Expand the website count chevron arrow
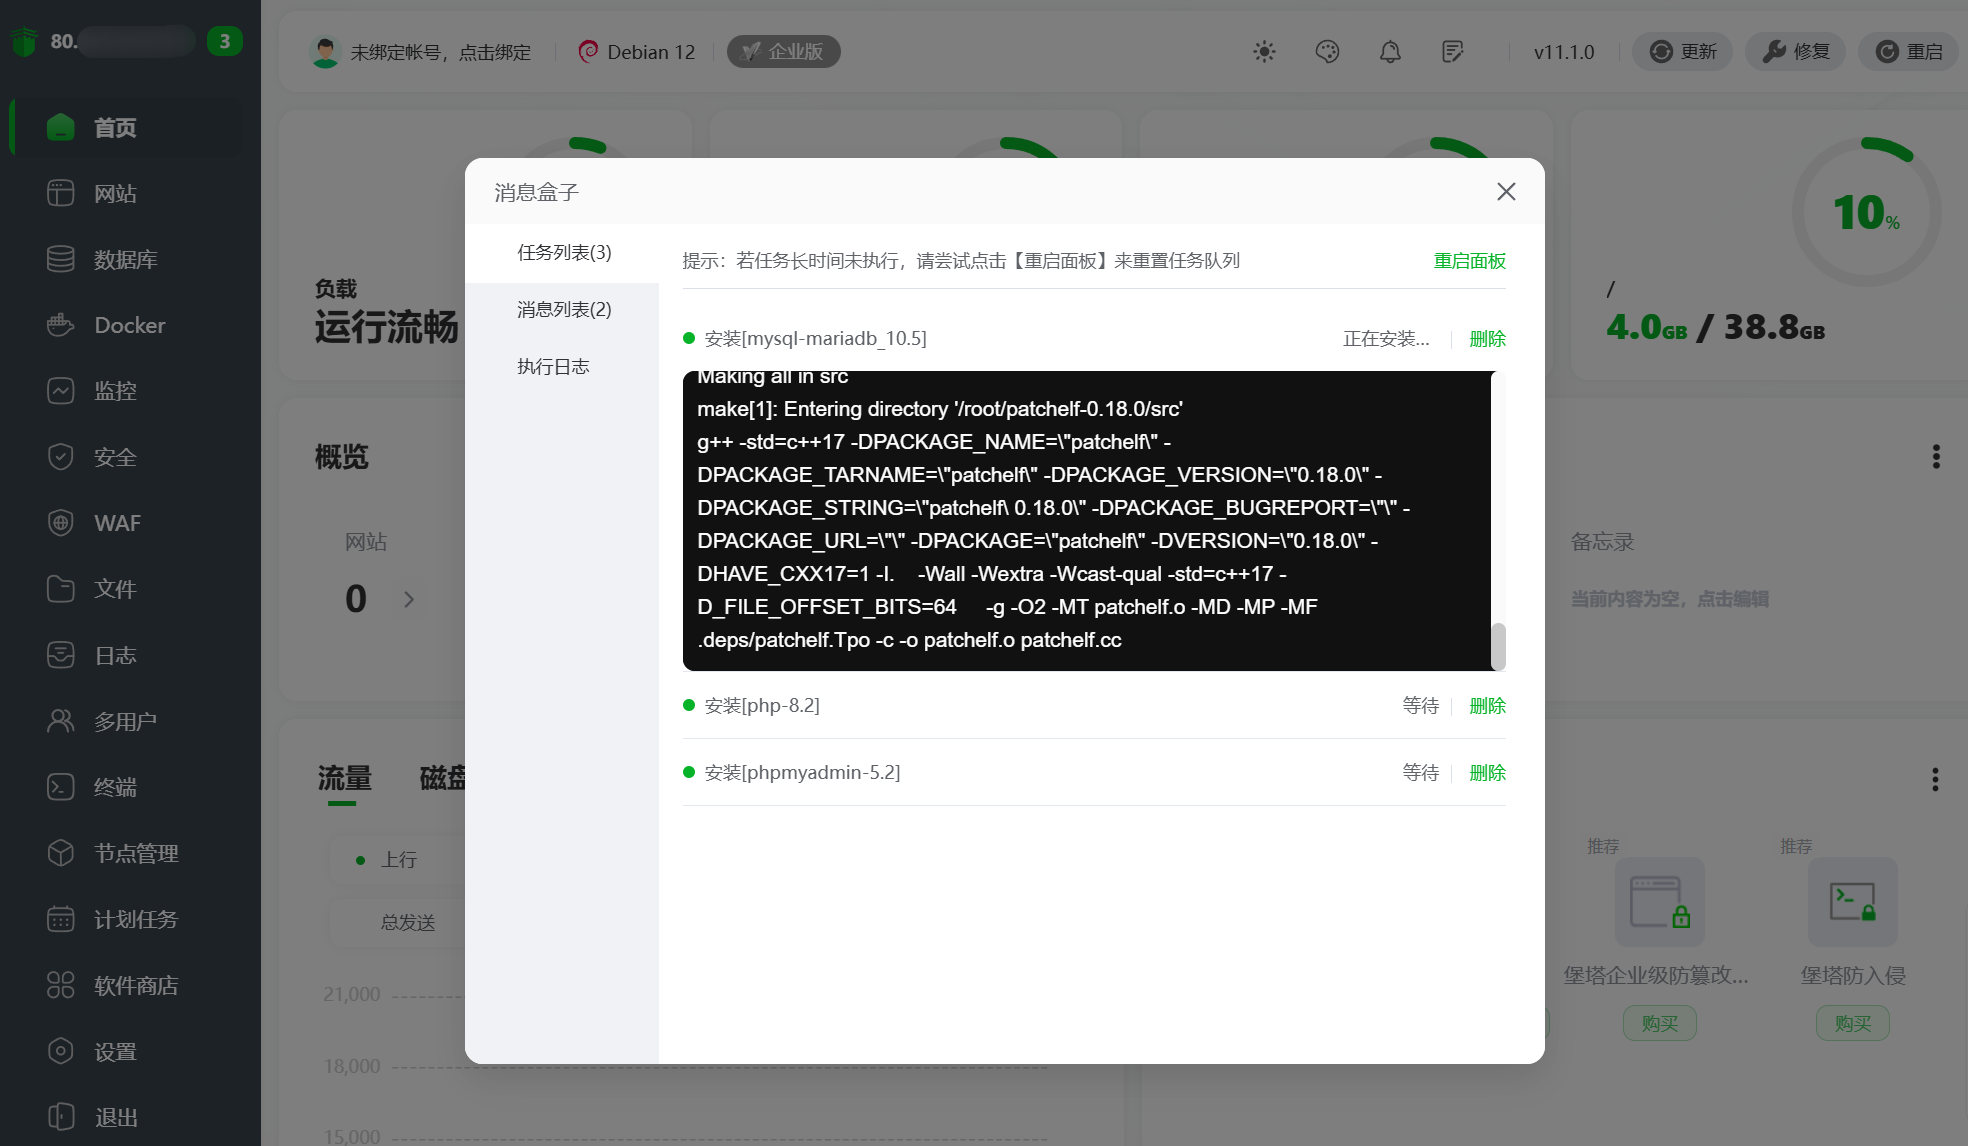 (x=409, y=600)
